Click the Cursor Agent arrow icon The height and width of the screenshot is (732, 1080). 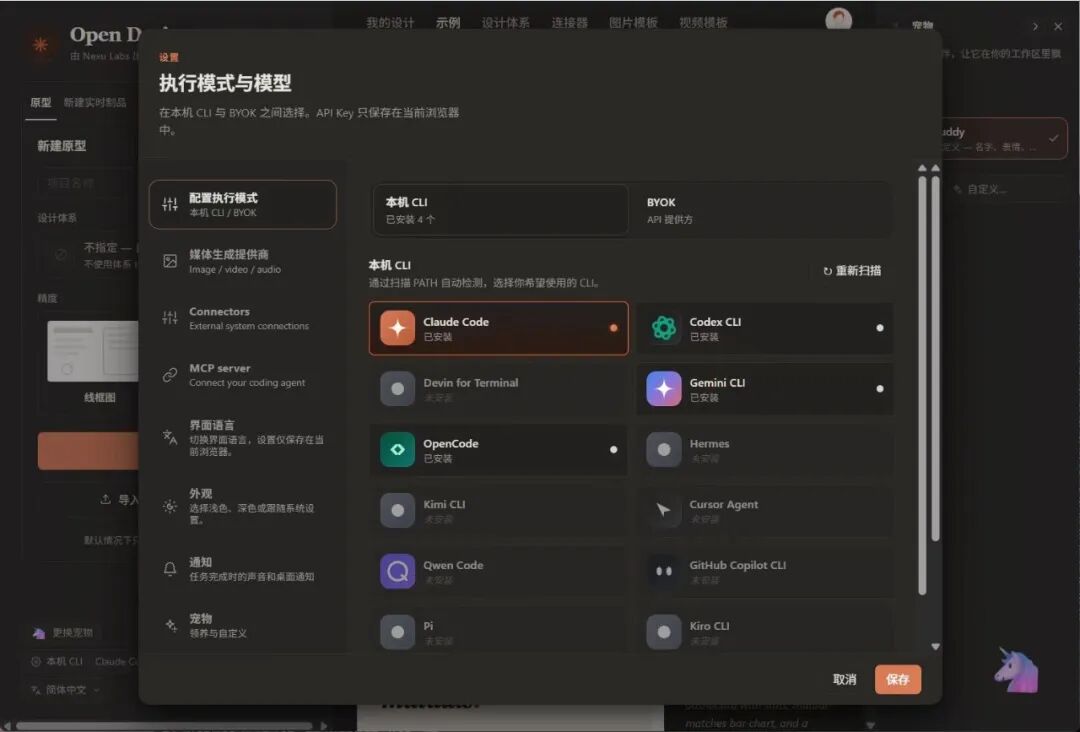coord(664,510)
